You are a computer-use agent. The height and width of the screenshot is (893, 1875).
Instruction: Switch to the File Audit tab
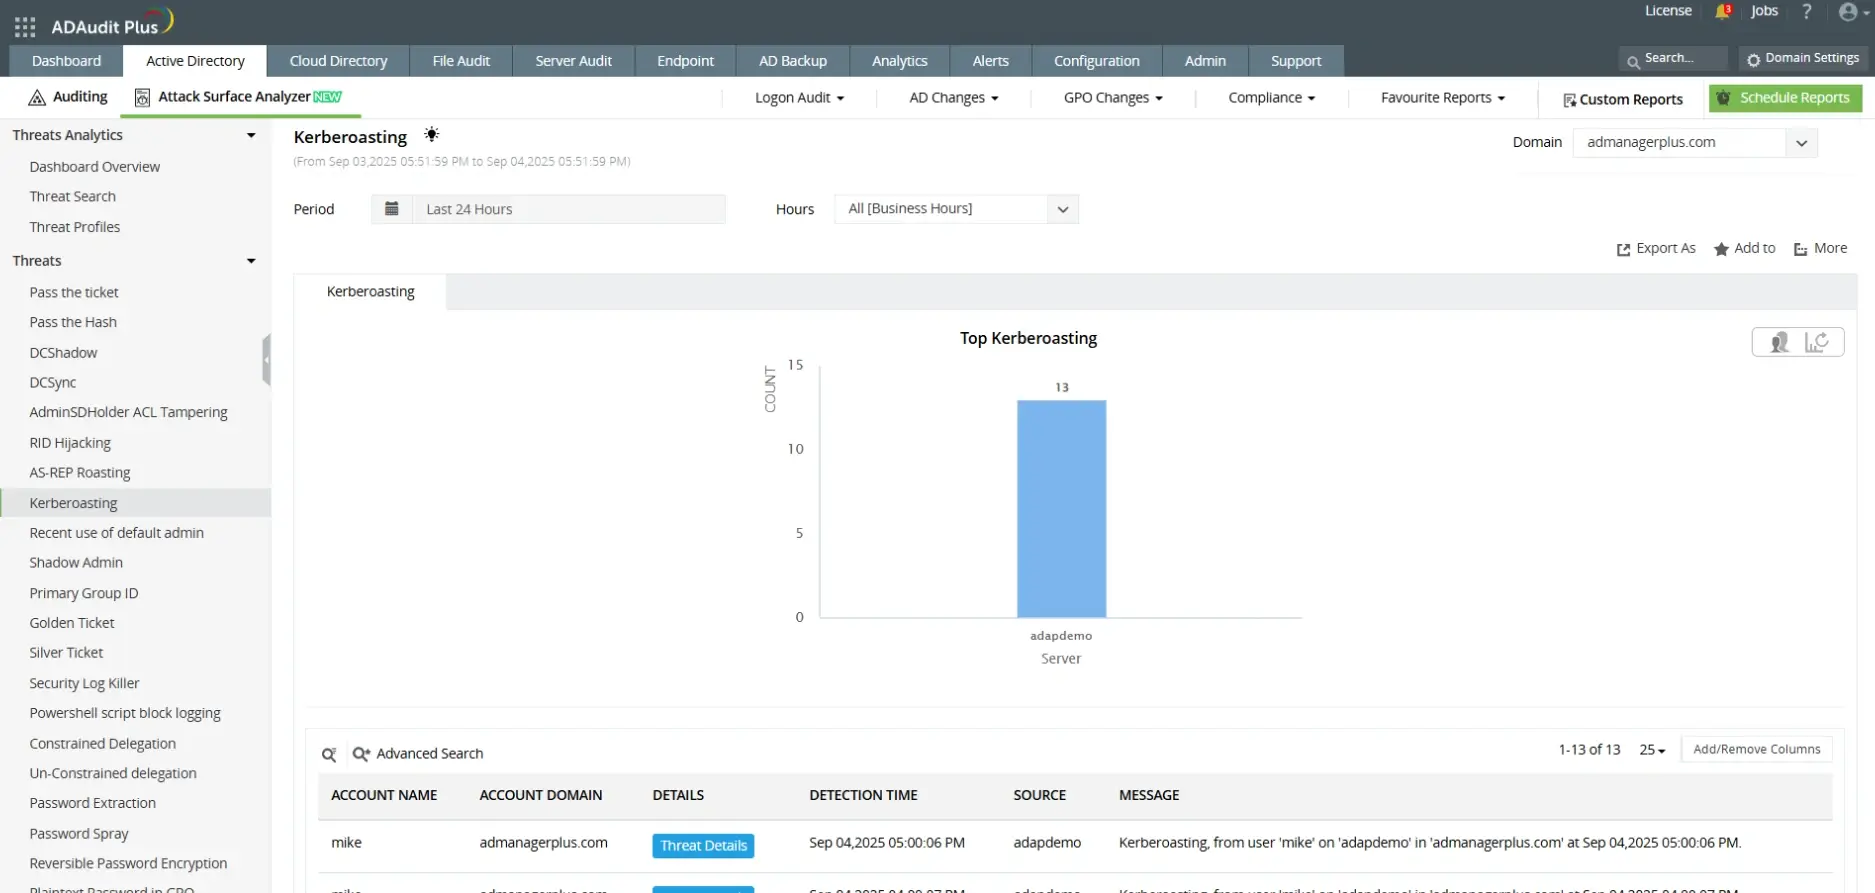point(461,61)
